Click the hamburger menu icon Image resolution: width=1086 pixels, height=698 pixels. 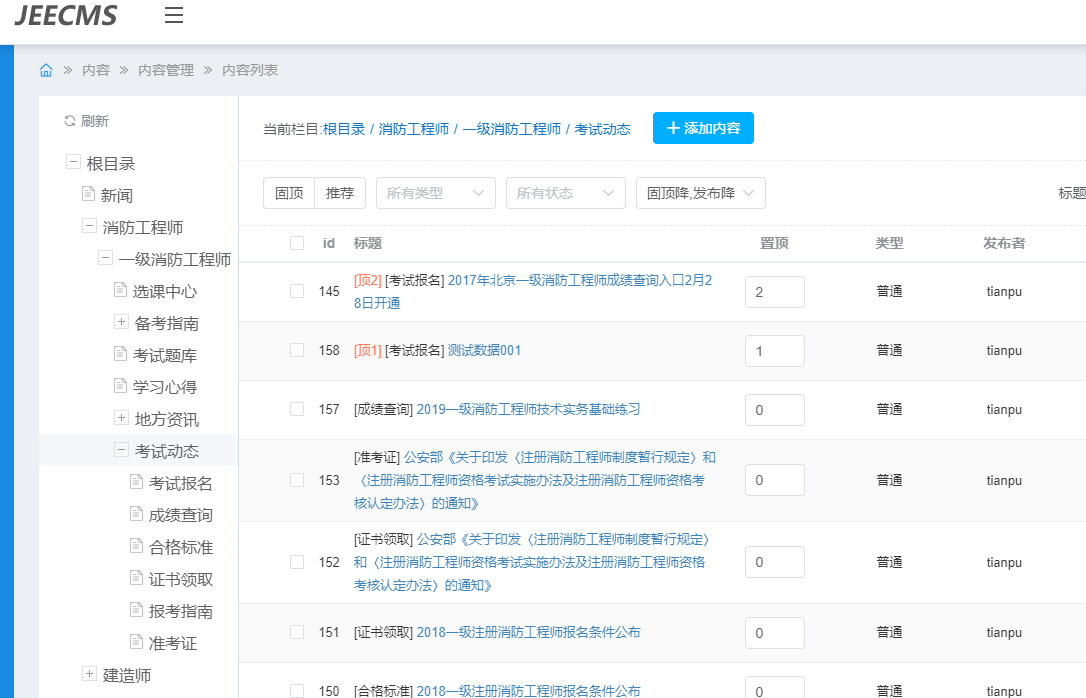(x=174, y=15)
